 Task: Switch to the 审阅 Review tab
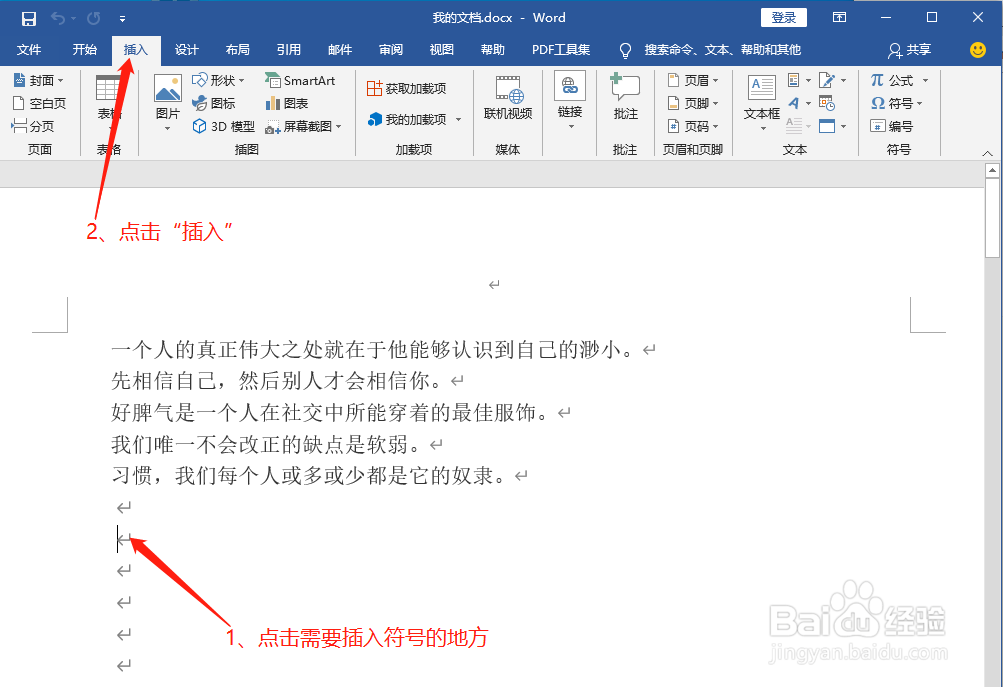click(391, 50)
